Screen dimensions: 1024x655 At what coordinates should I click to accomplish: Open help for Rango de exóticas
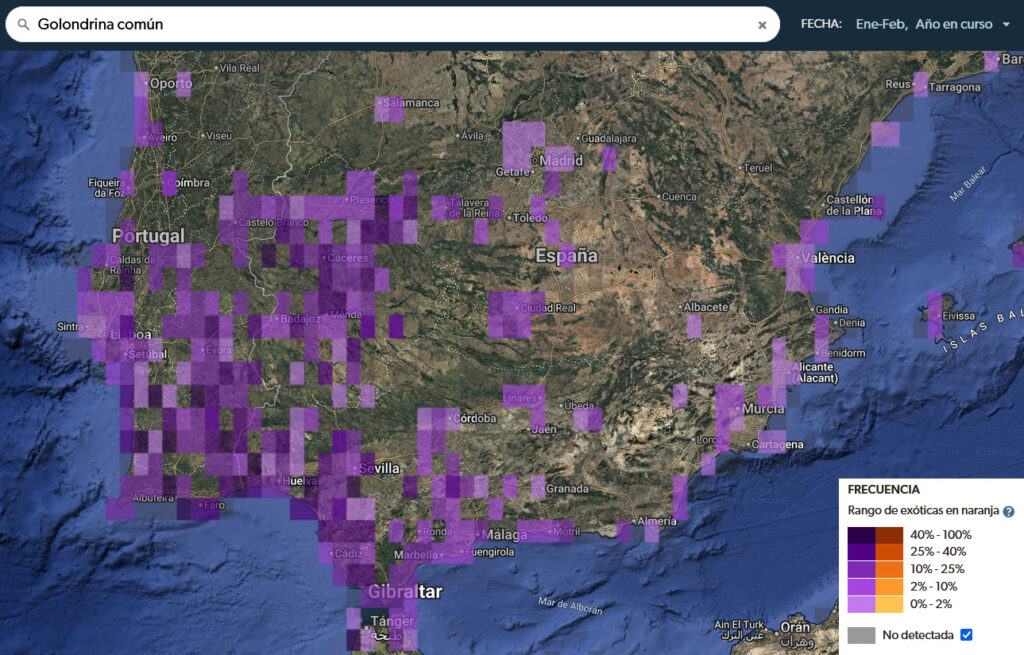tap(1008, 512)
